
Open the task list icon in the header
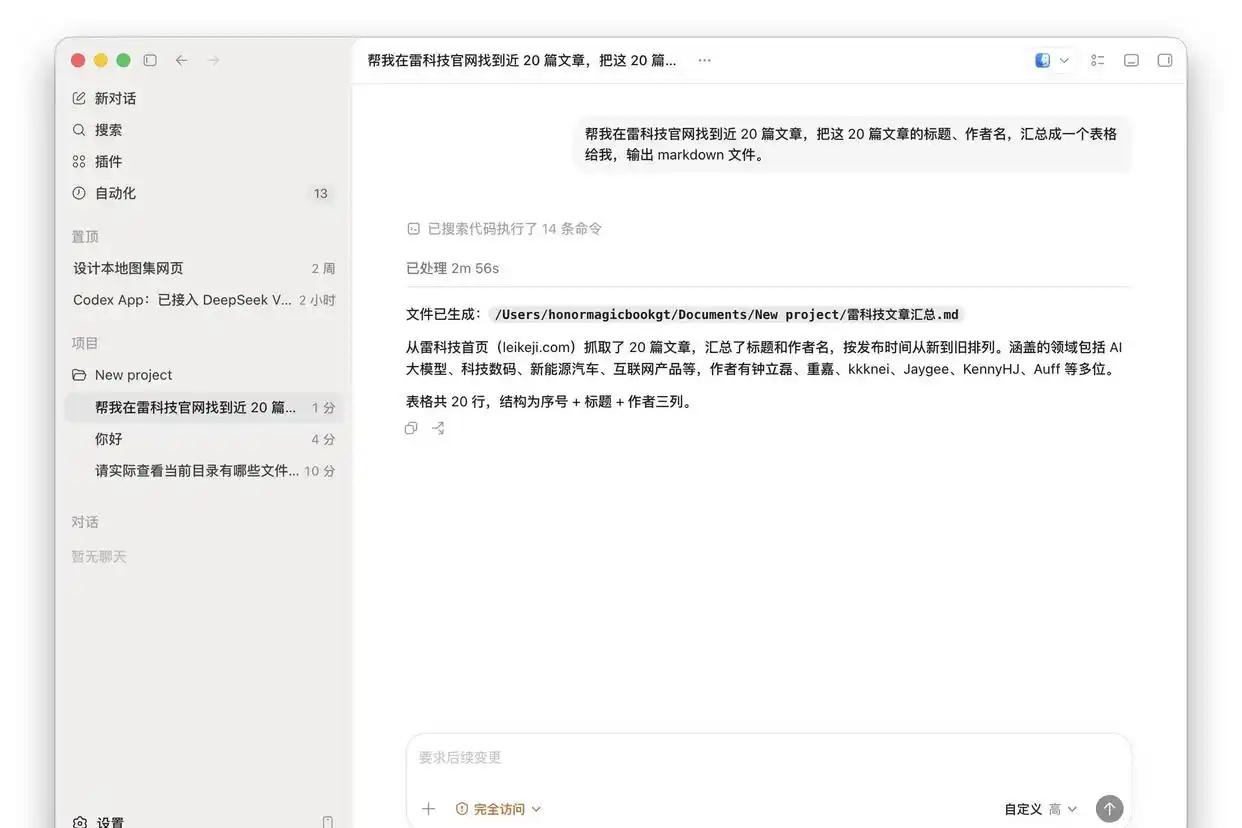coord(1098,60)
